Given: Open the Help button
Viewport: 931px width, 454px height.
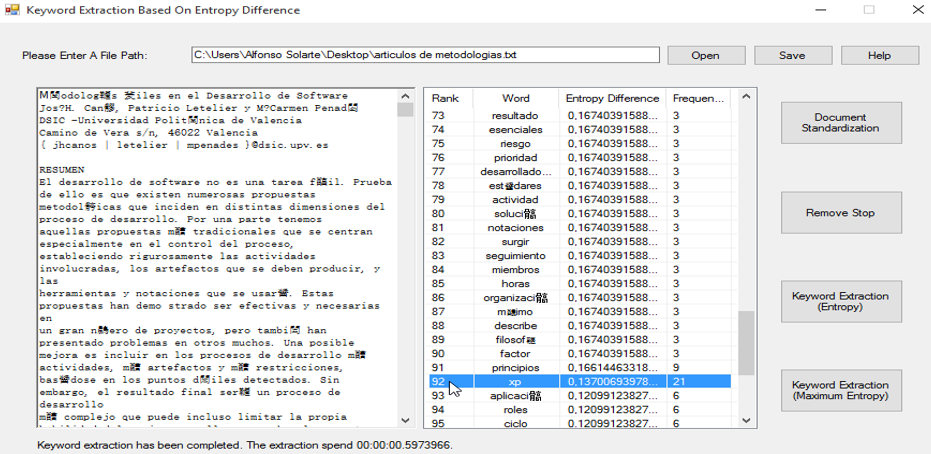Looking at the screenshot, I should (879, 55).
